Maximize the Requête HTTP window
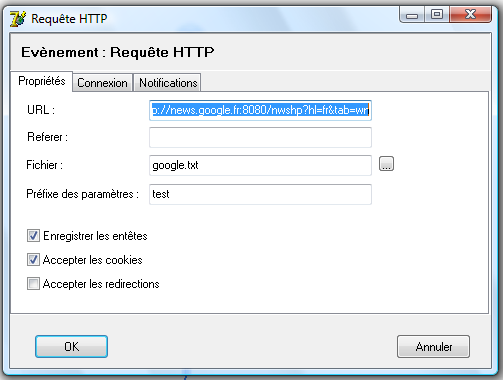This screenshot has width=503, height=380. click(437, 15)
